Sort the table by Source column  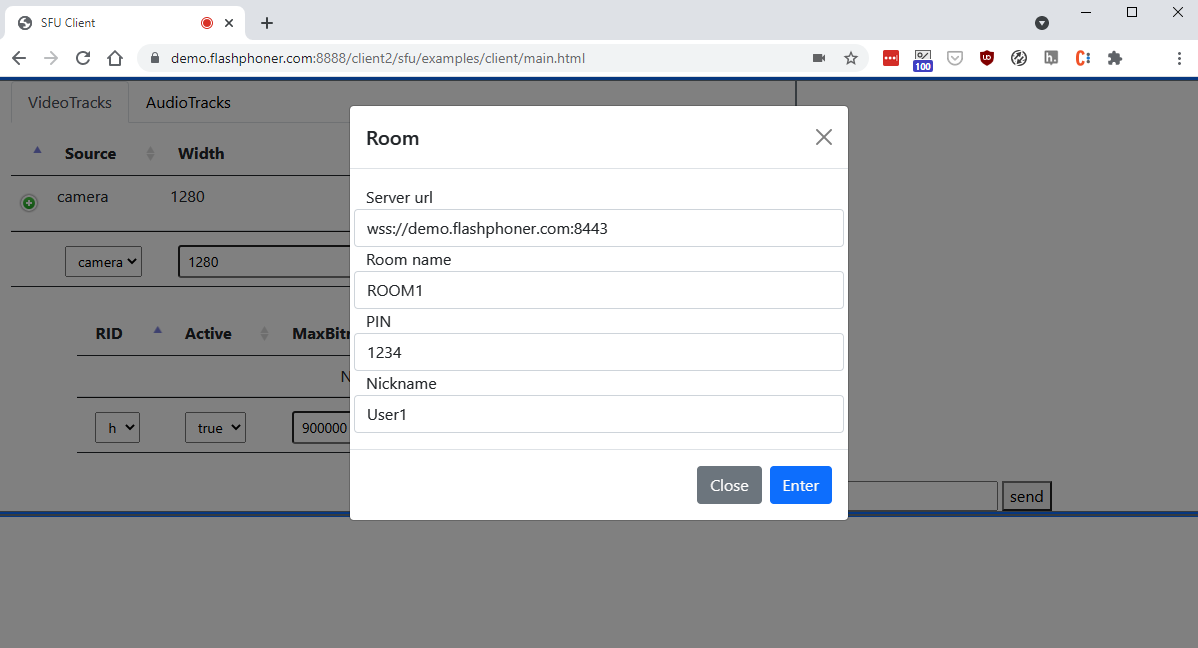tap(90, 154)
